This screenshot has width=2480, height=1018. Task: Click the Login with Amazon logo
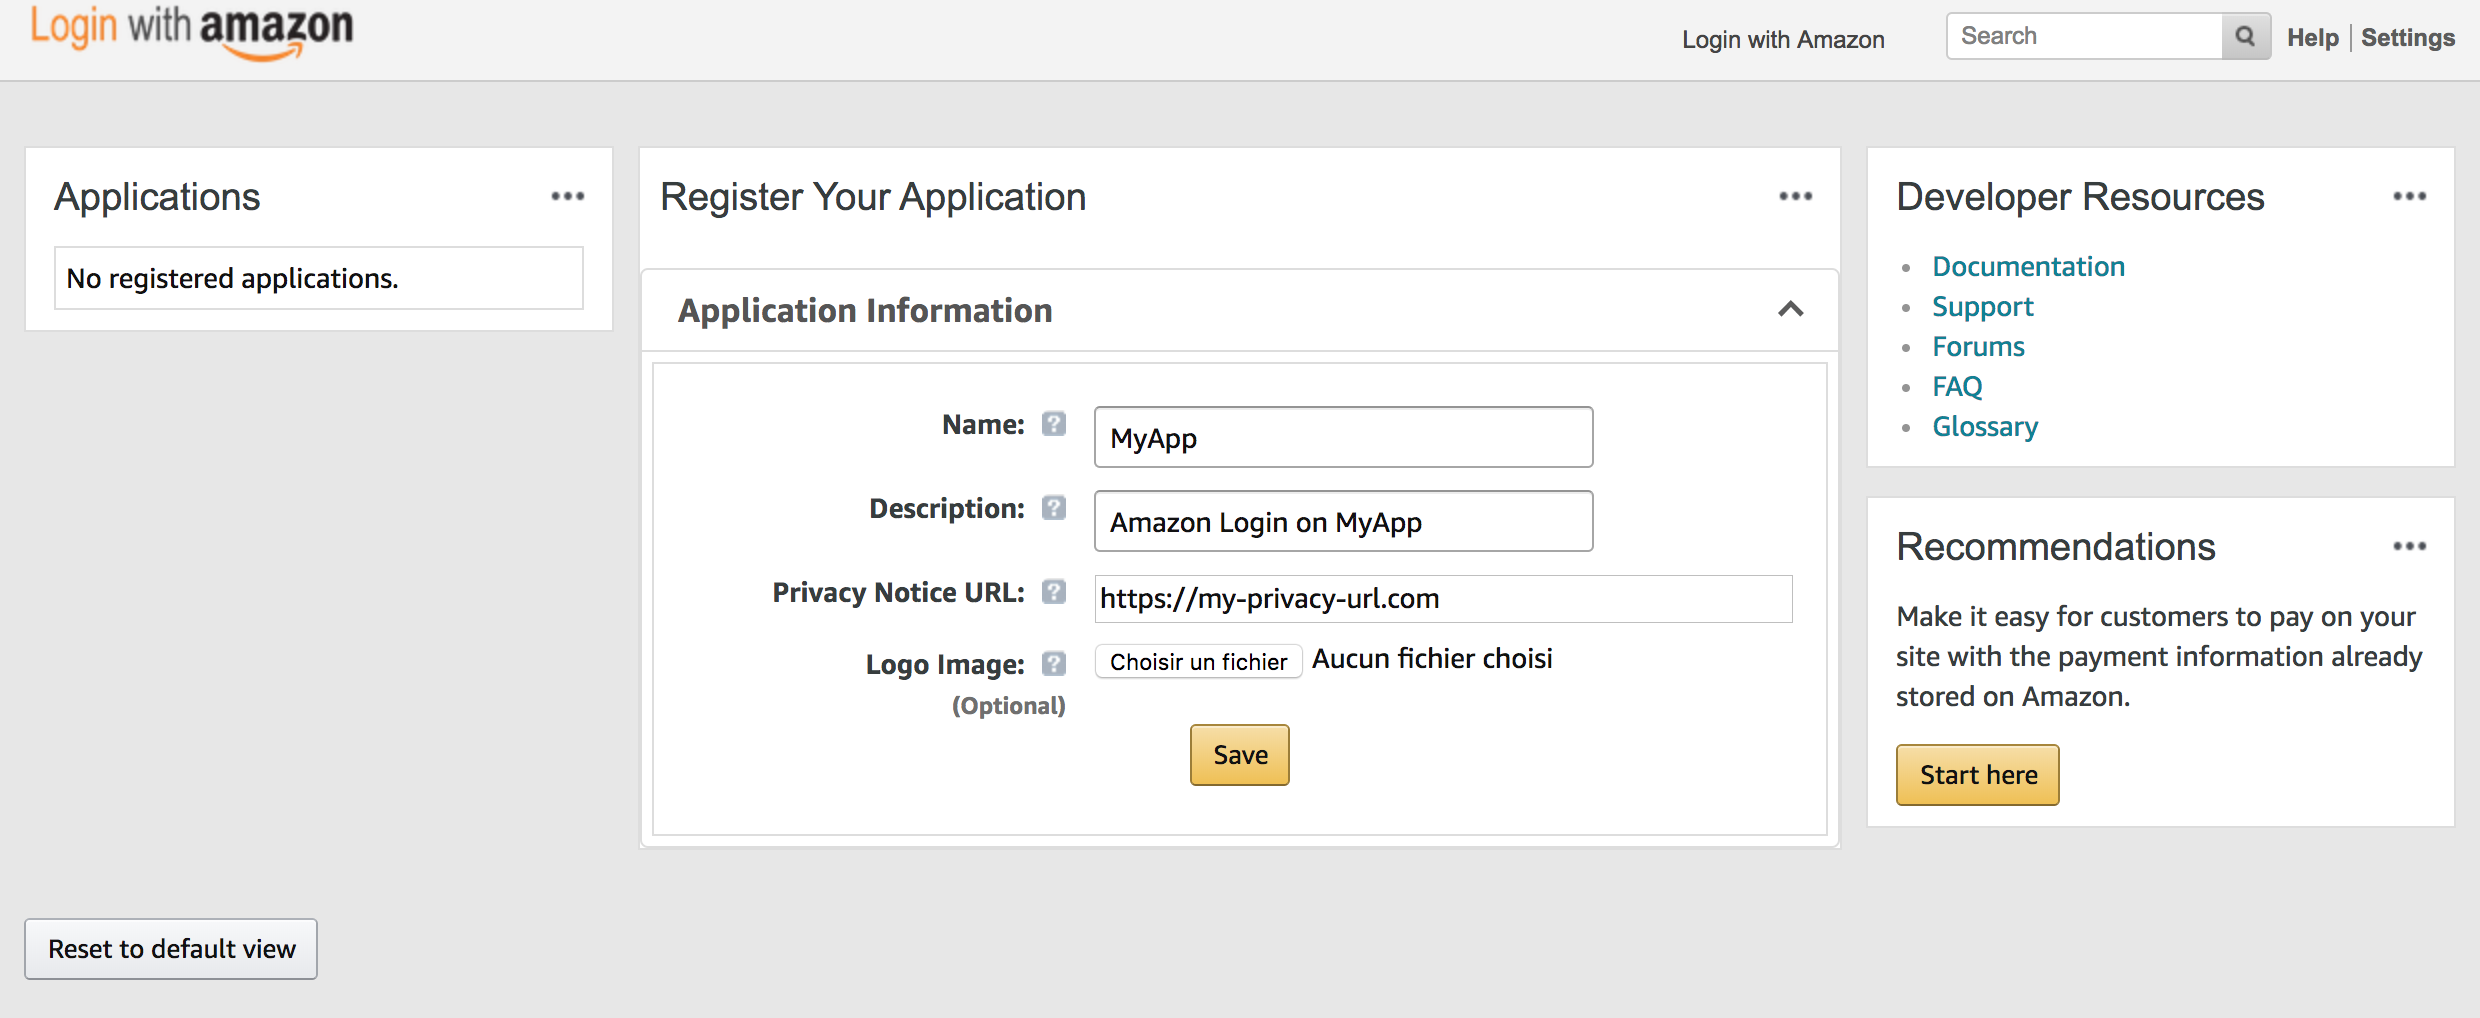click(192, 32)
